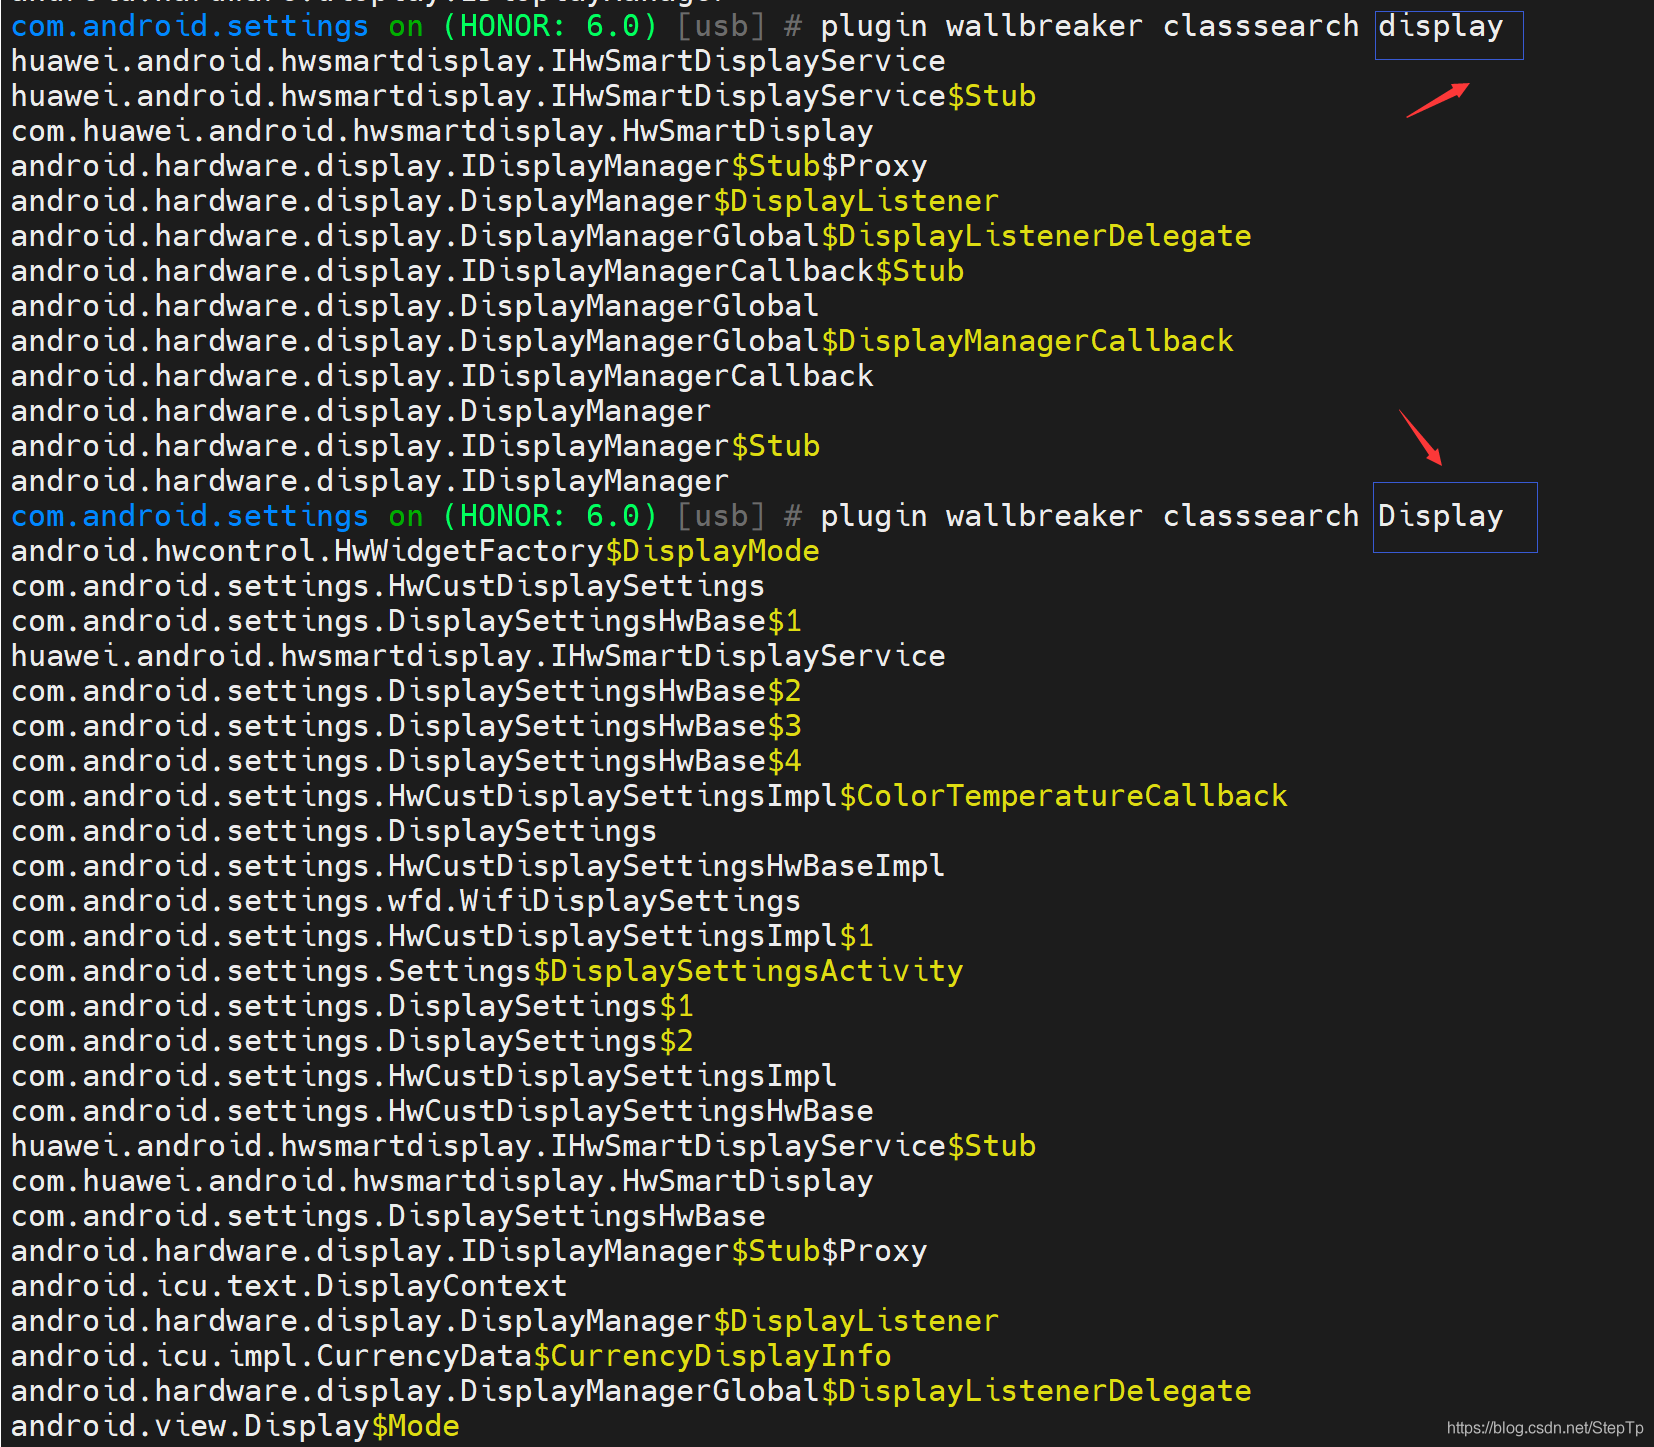Image resolution: width=1654 pixels, height=1447 pixels.
Task: Select CurrencyData$CurrencyDisplayInfo class line
Action: click(x=451, y=1357)
